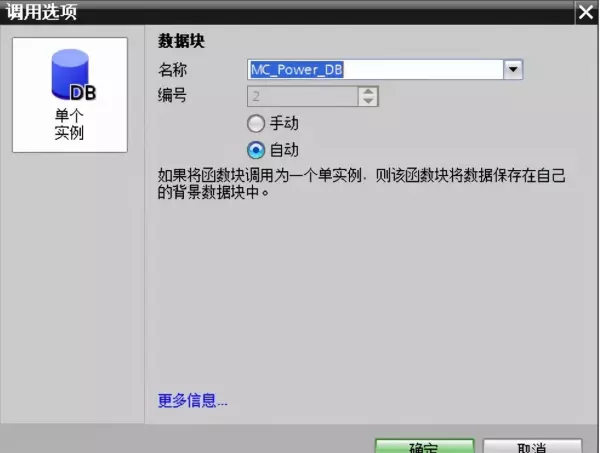Select the 手动 radio button

click(x=256, y=124)
